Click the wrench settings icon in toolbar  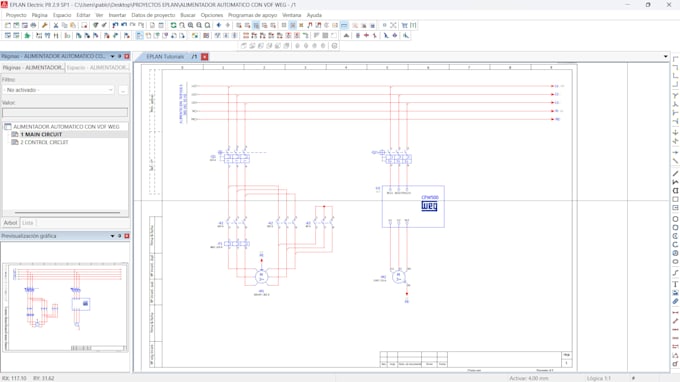click(x=45, y=26)
